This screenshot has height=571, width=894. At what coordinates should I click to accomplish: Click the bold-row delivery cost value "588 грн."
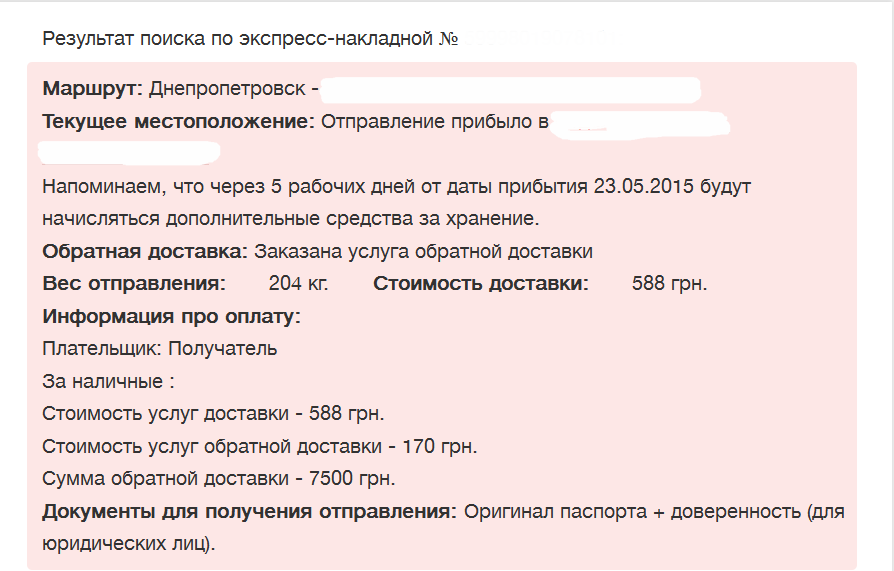669,283
